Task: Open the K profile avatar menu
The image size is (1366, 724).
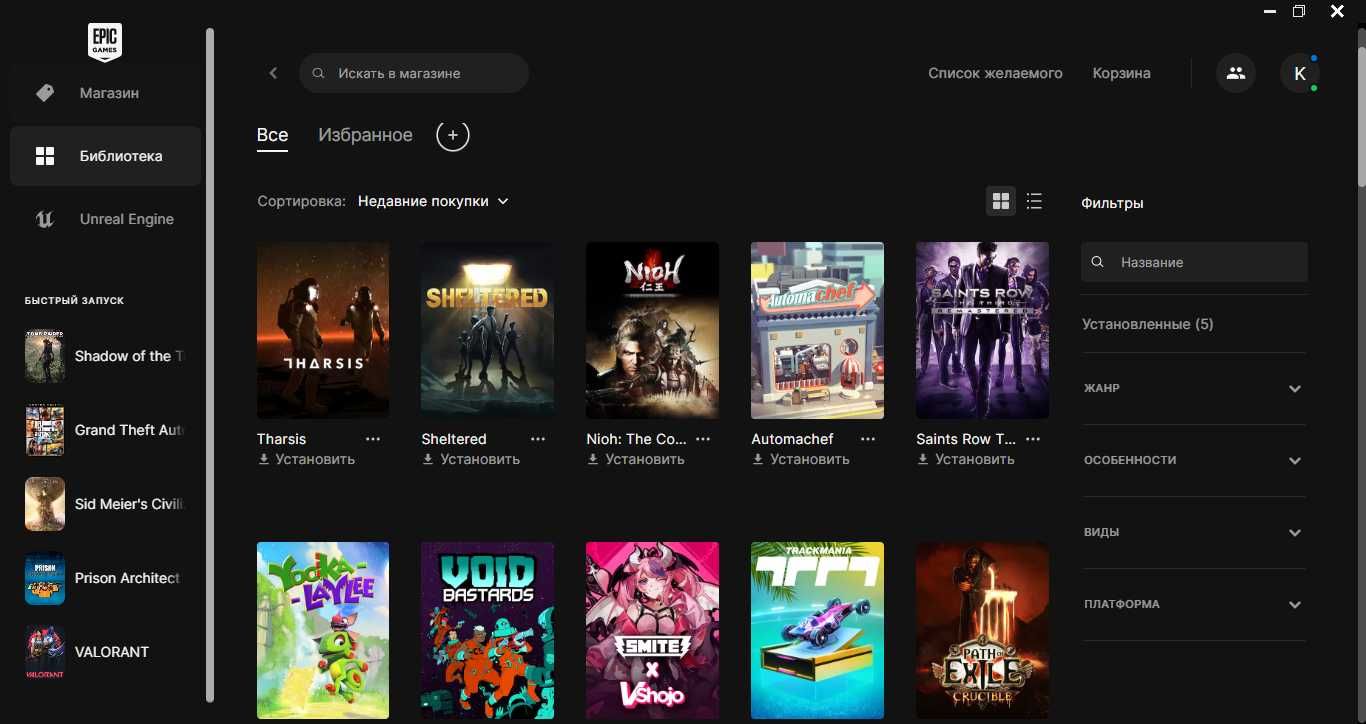Action: [1300, 73]
